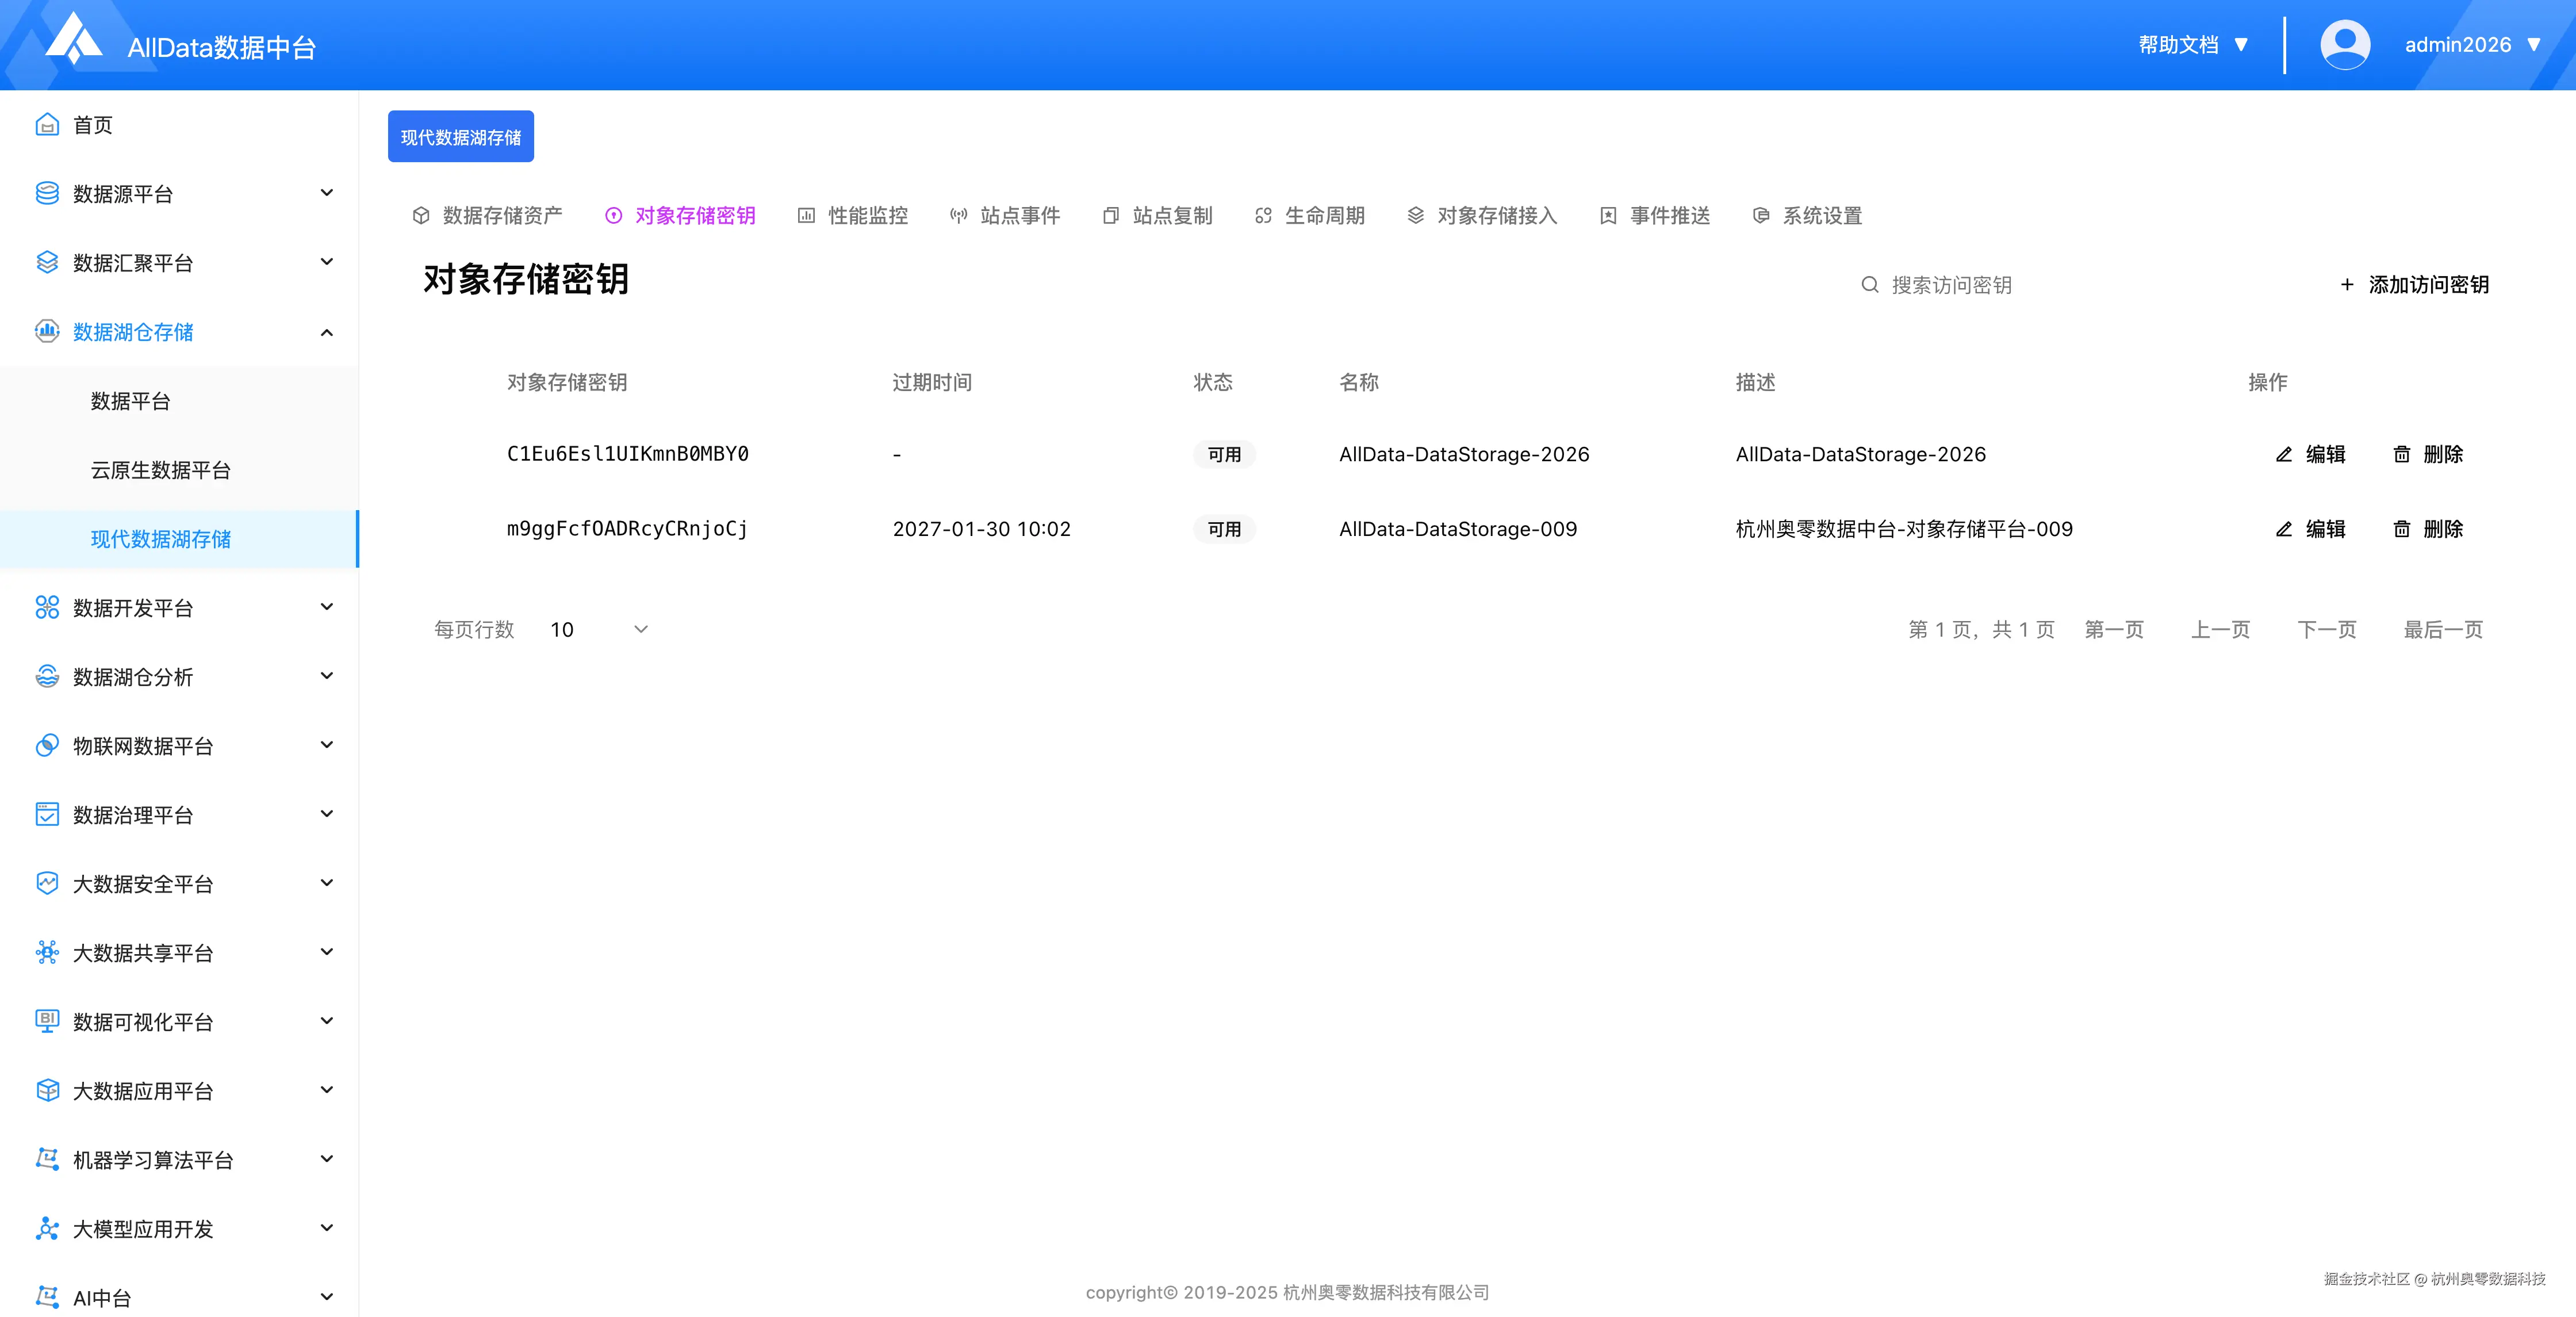This screenshot has width=2576, height=1317.
Task: Click the user avatar icon in header
Action: coord(2344,45)
